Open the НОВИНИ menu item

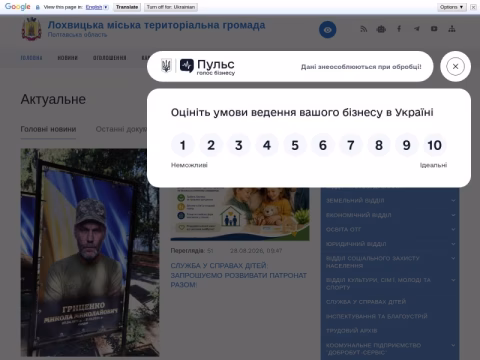(68, 58)
